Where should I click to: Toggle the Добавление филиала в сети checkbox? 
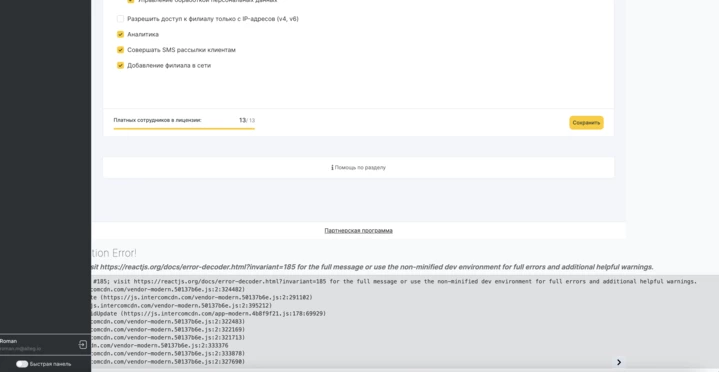point(120,66)
